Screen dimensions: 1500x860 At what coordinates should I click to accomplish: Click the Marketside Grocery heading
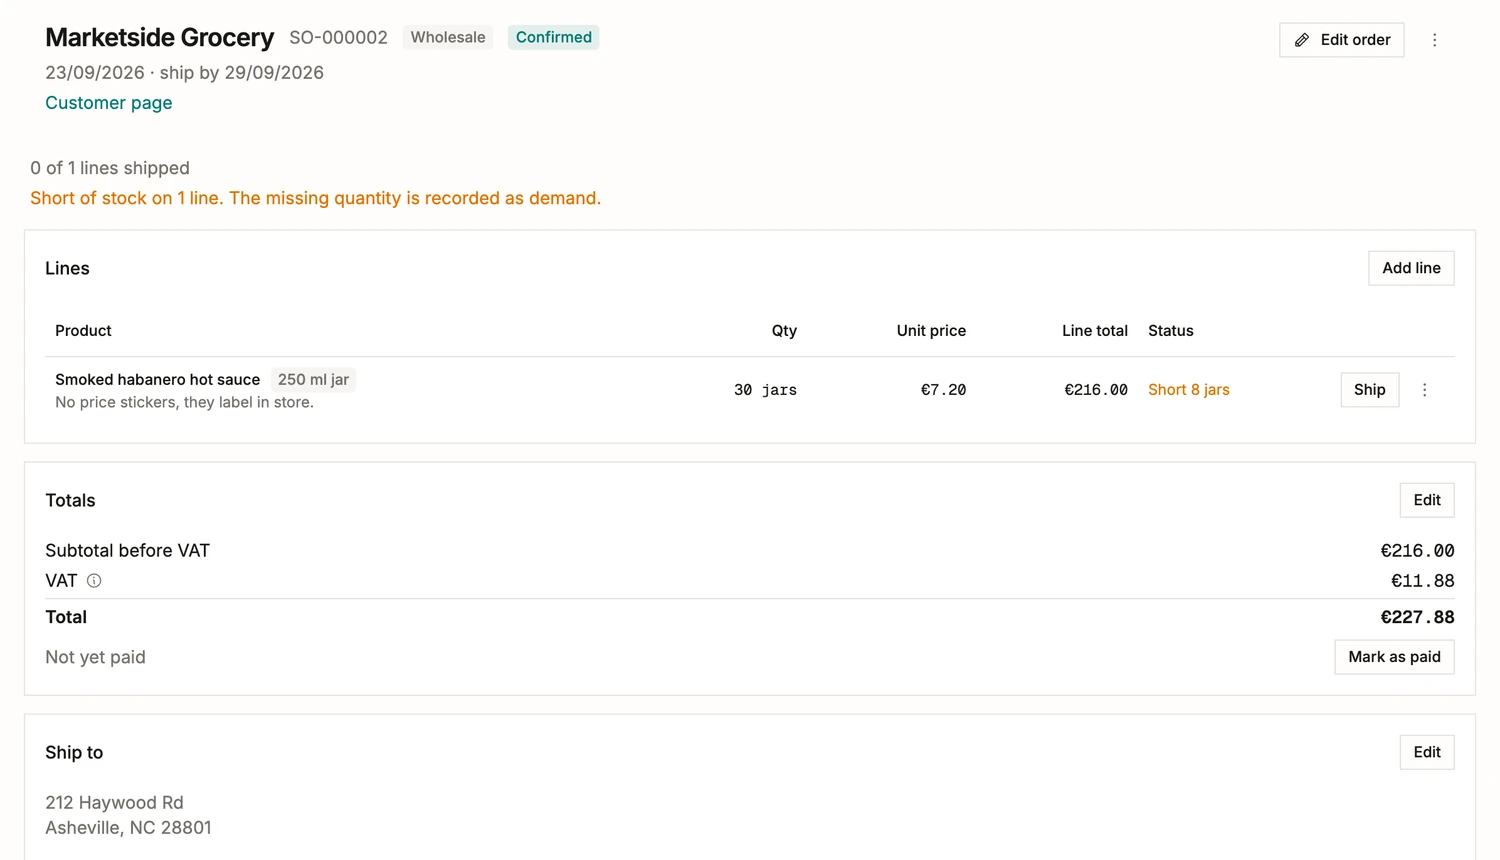(159, 37)
